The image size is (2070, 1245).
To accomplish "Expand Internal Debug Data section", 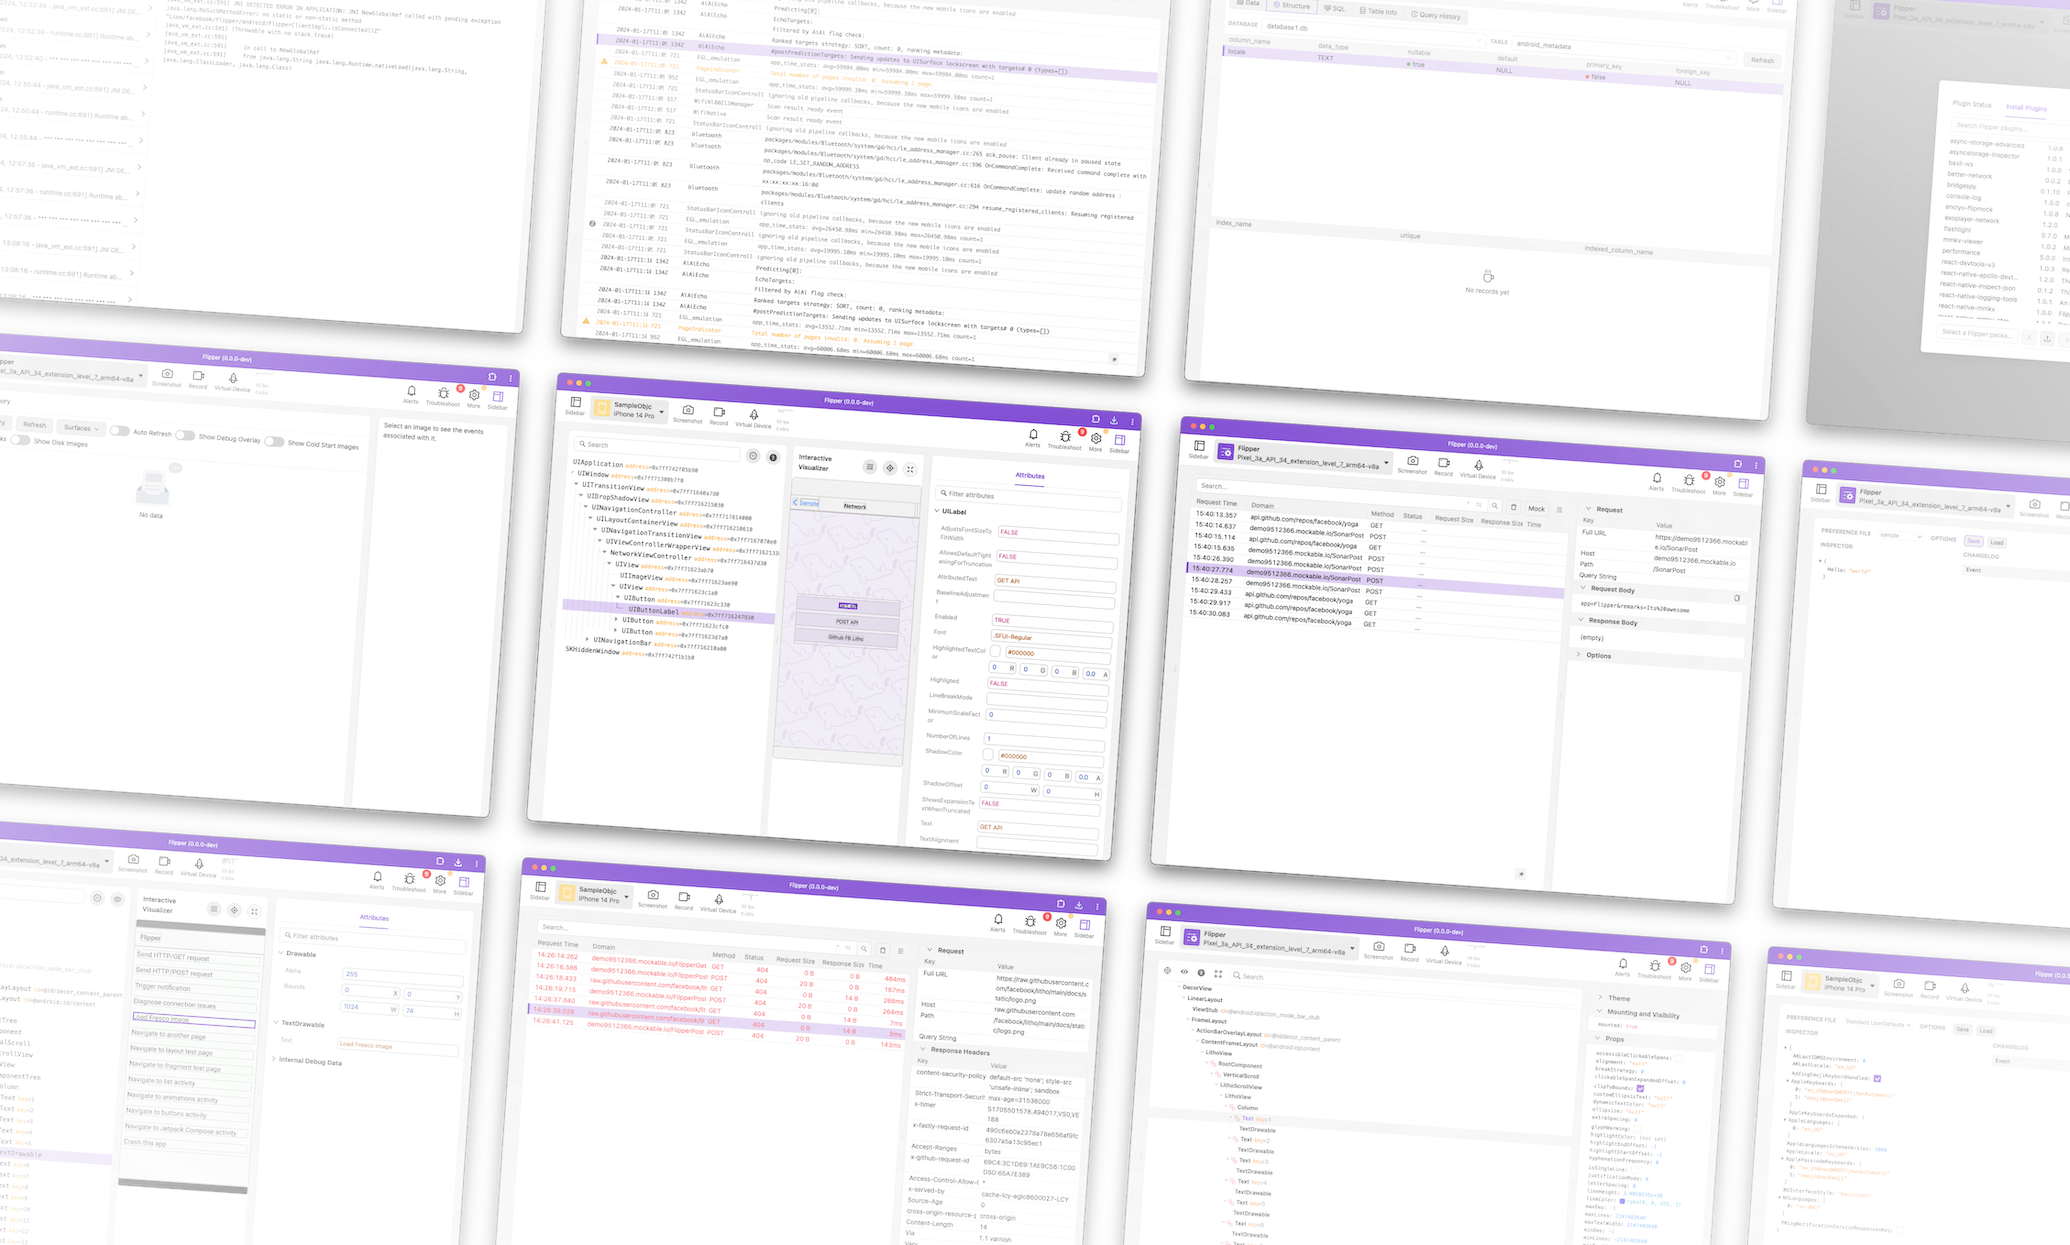I will [273, 1059].
